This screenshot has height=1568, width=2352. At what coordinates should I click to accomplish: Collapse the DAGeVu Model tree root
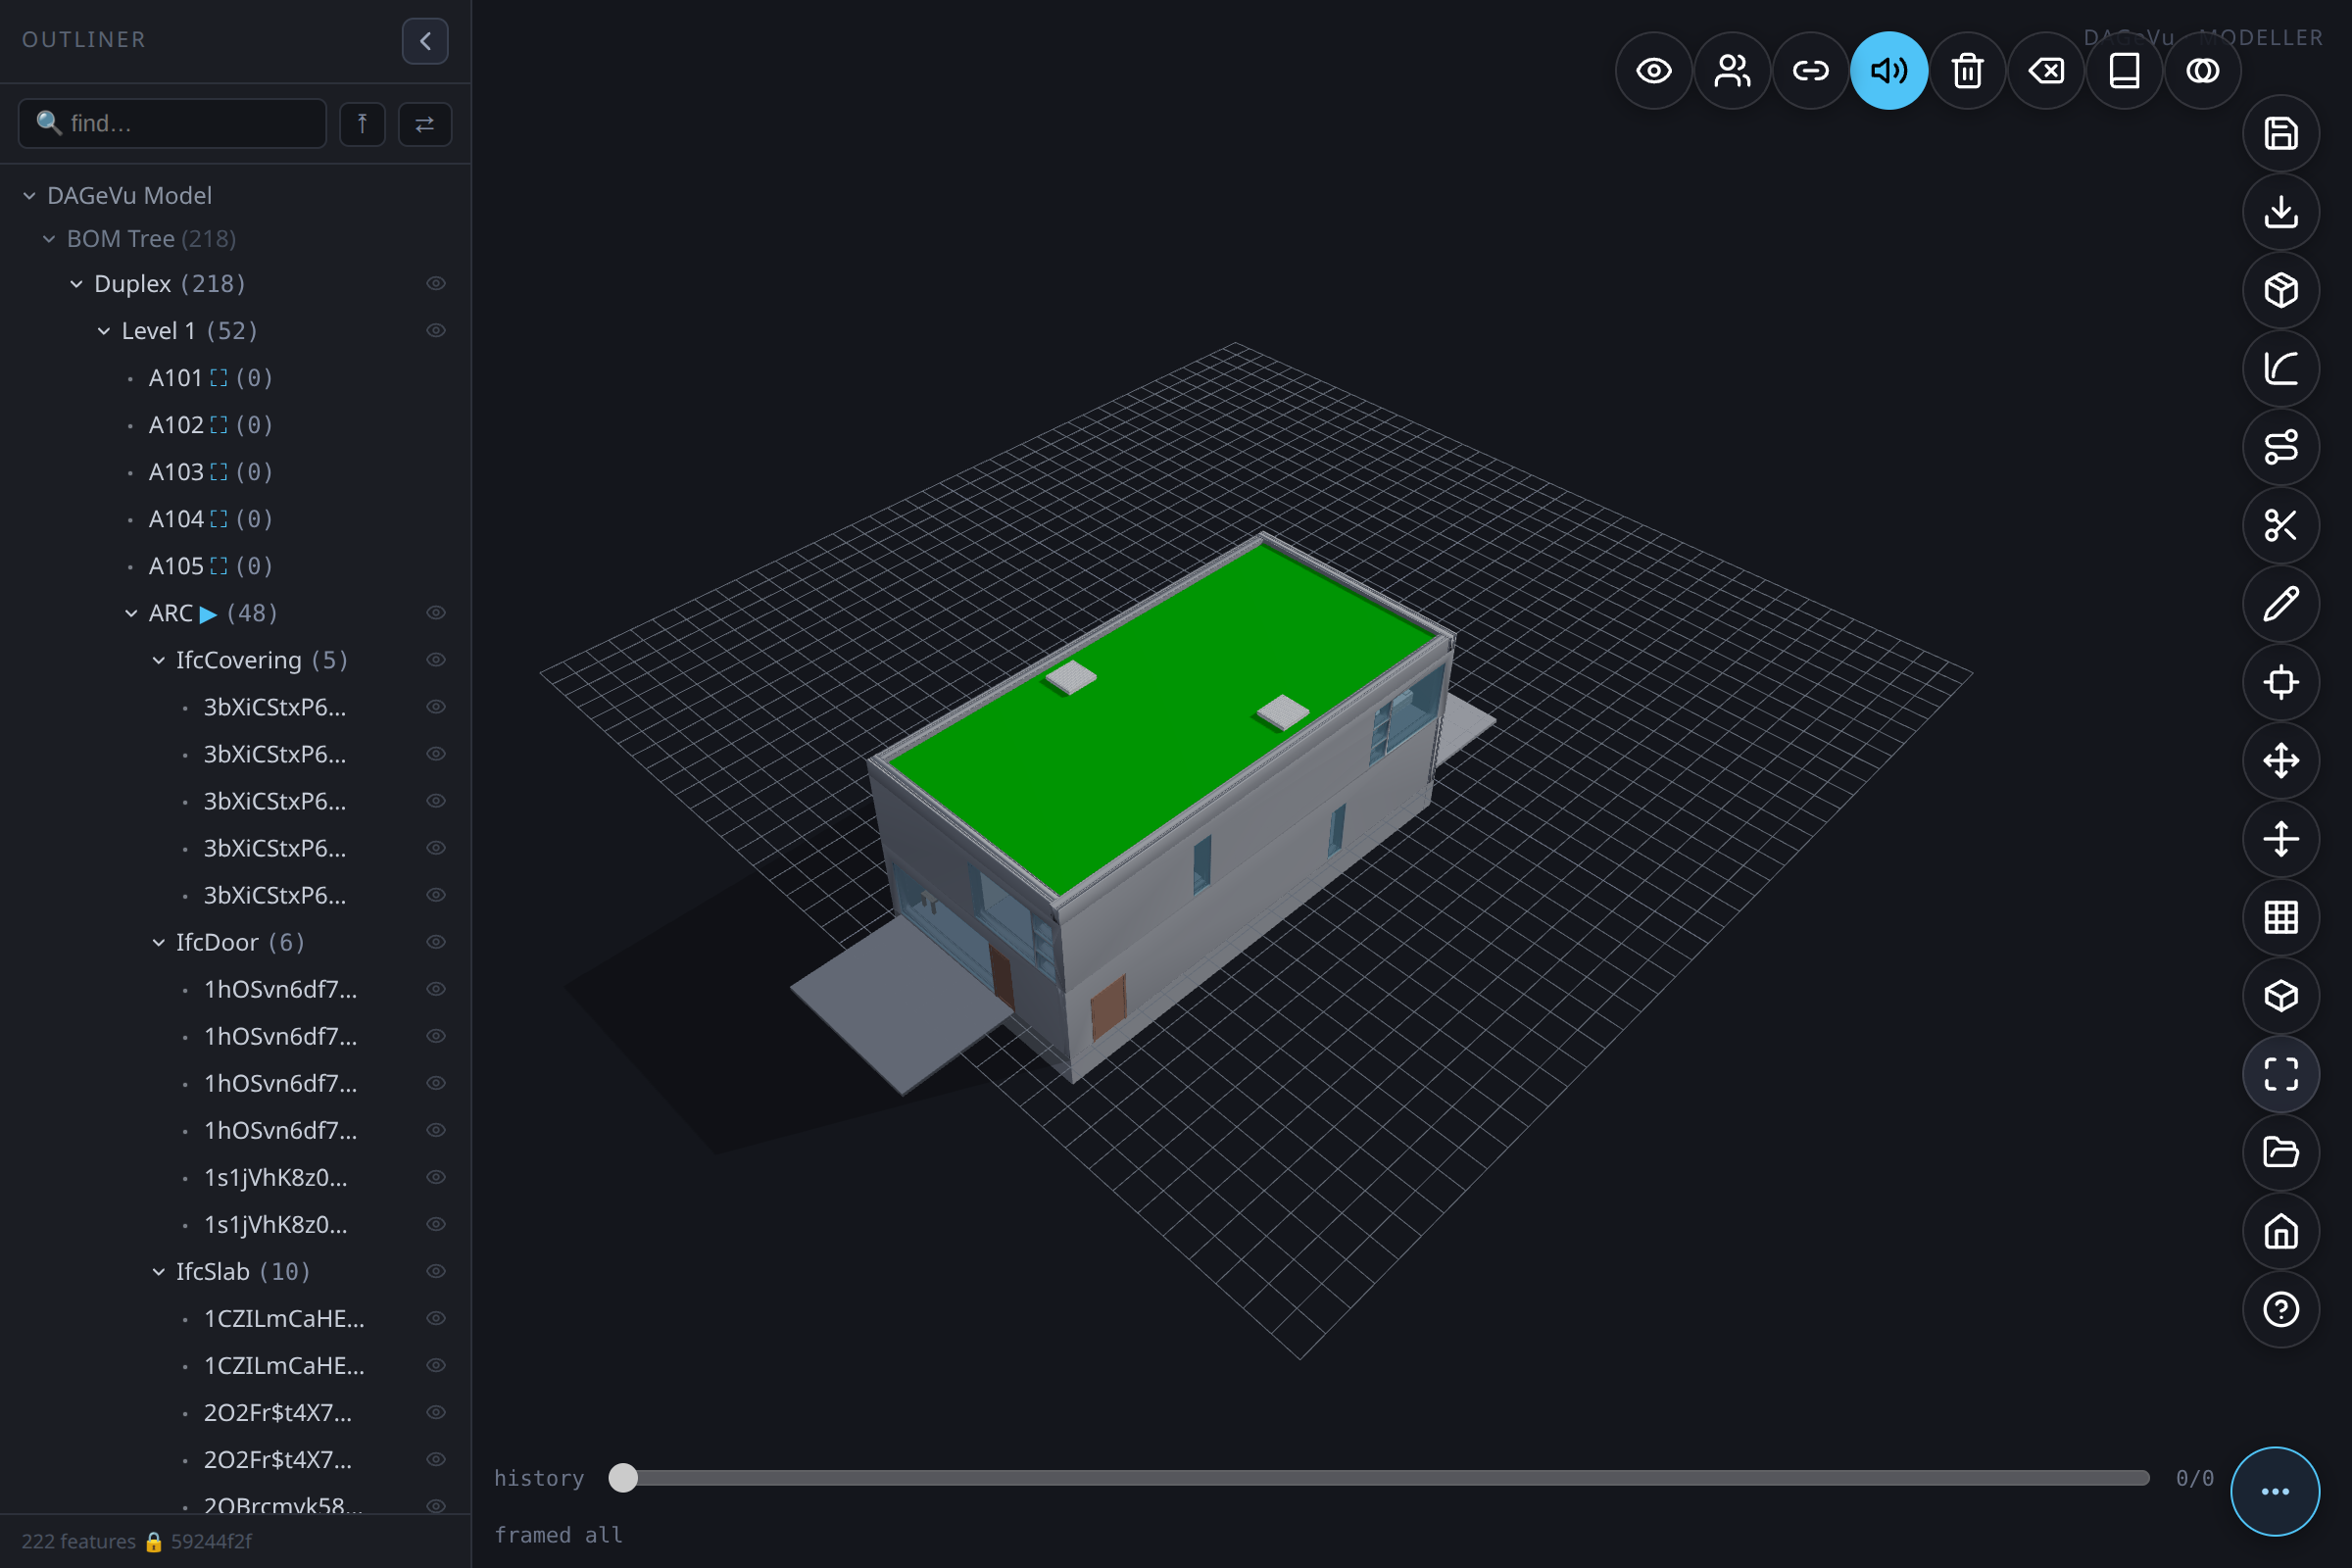(29, 196)
